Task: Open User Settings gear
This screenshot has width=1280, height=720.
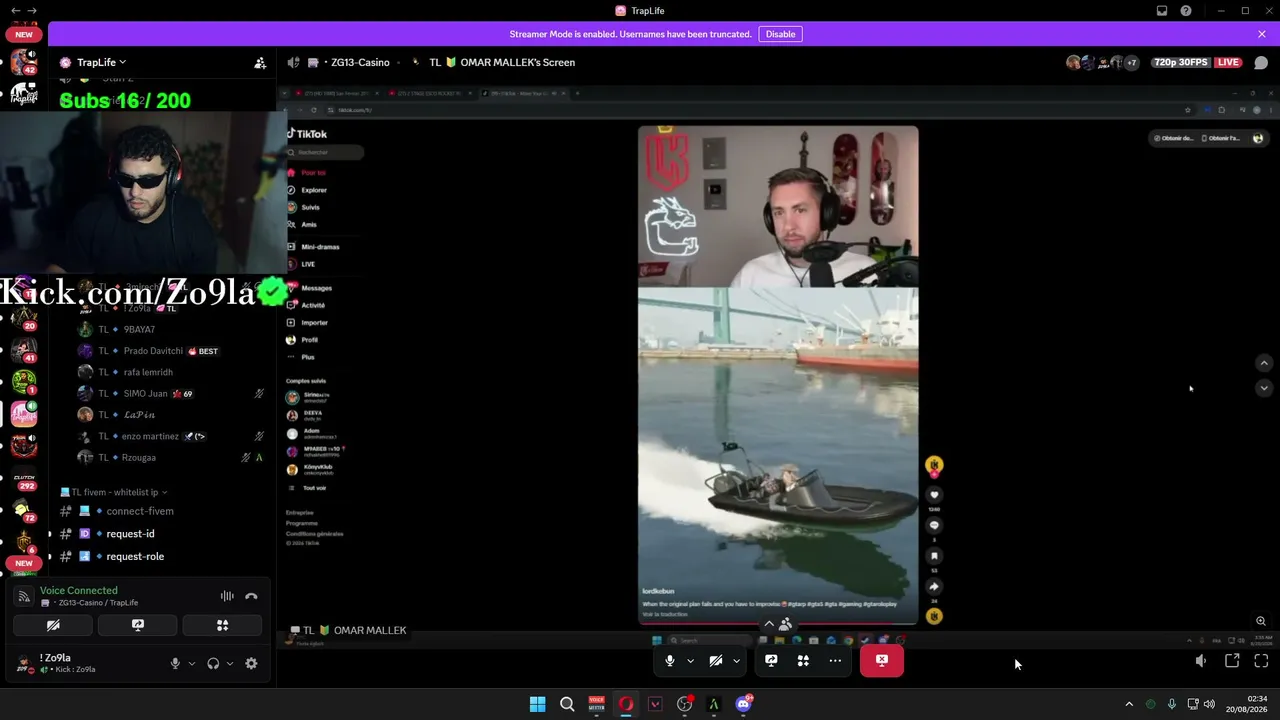Action: tap(251, 663)
